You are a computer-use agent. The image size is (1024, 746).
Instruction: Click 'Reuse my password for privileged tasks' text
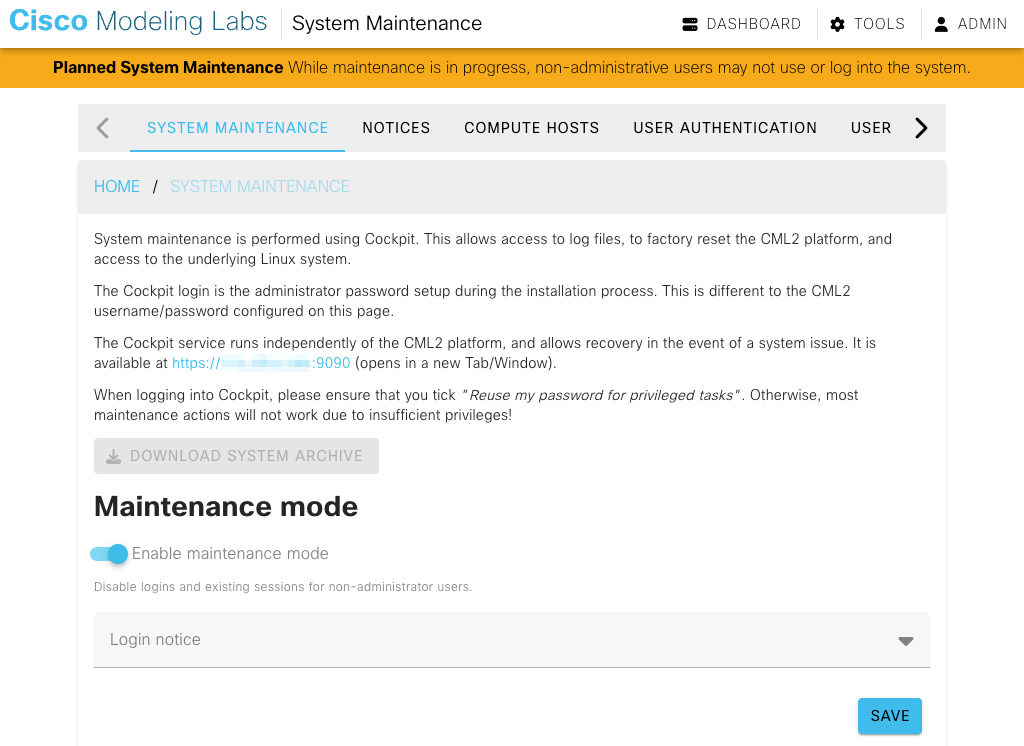601,396
